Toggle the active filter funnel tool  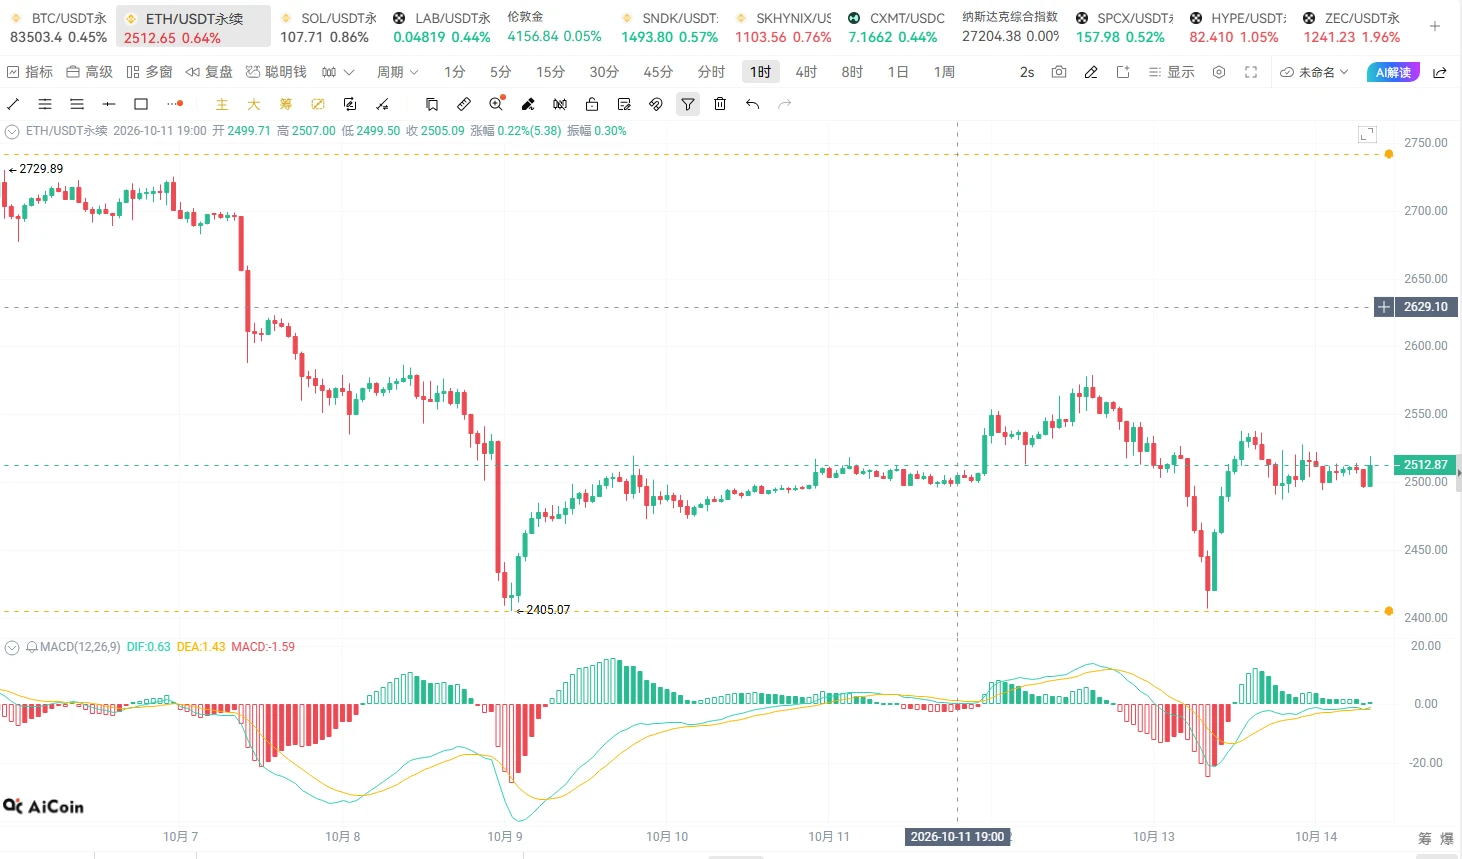tap(688, 104)
